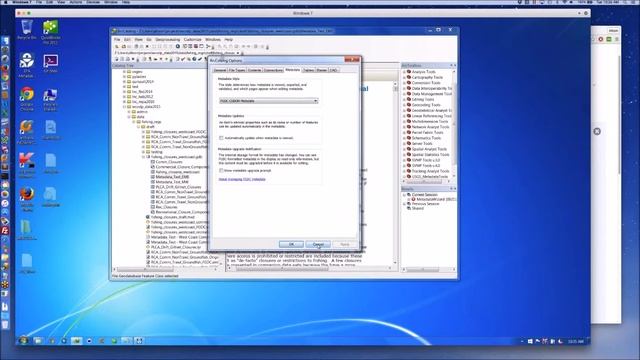This screenshot has height=360, width=640.
Task: Collapse Current Session in Results panel
Action: [x=404, y=195]
